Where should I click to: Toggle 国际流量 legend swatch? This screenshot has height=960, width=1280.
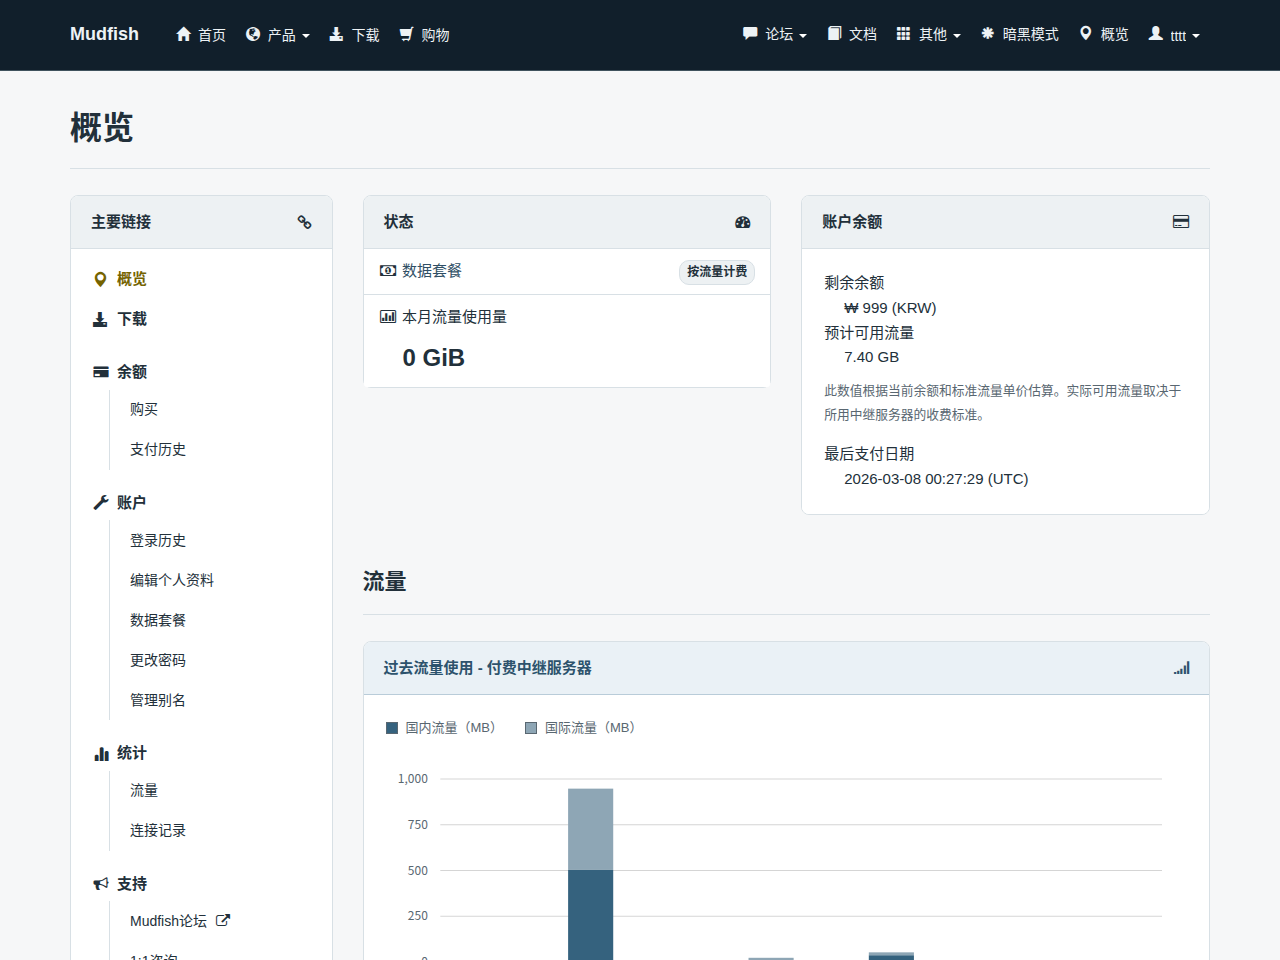pyautogui.click(x=531, y=728)
